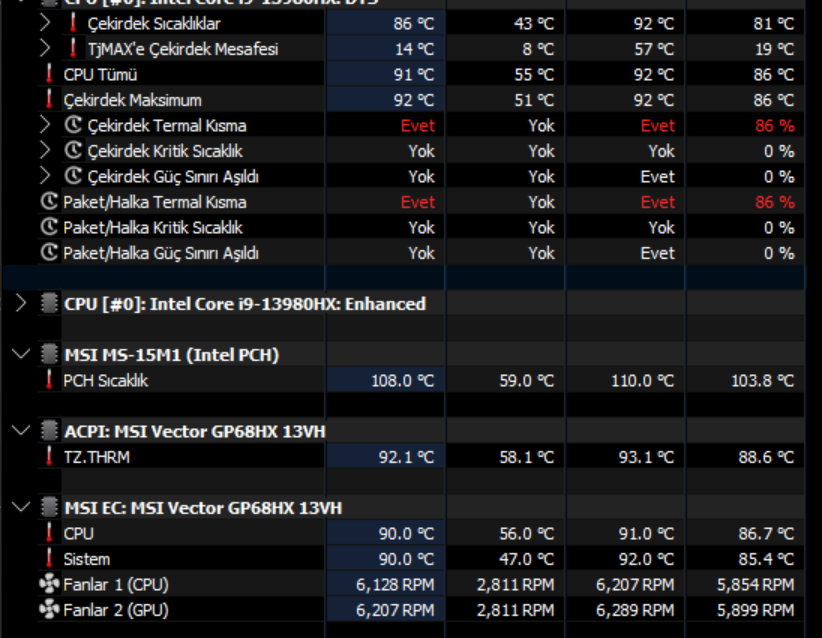The image size is (822, 638).
Task: Expand the Çekirdek Termal Kısma row
Action: tap(45, 125)
